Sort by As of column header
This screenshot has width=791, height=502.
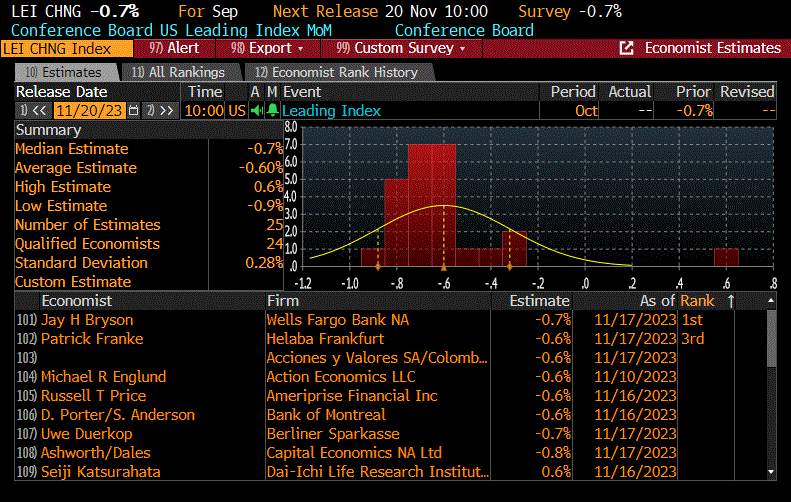coord(657,301)
